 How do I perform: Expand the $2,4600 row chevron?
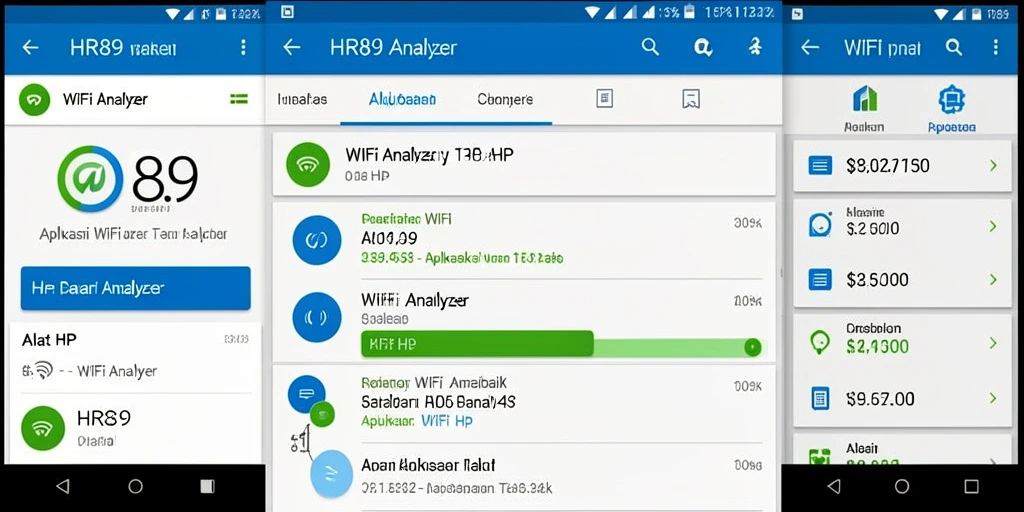993,343
